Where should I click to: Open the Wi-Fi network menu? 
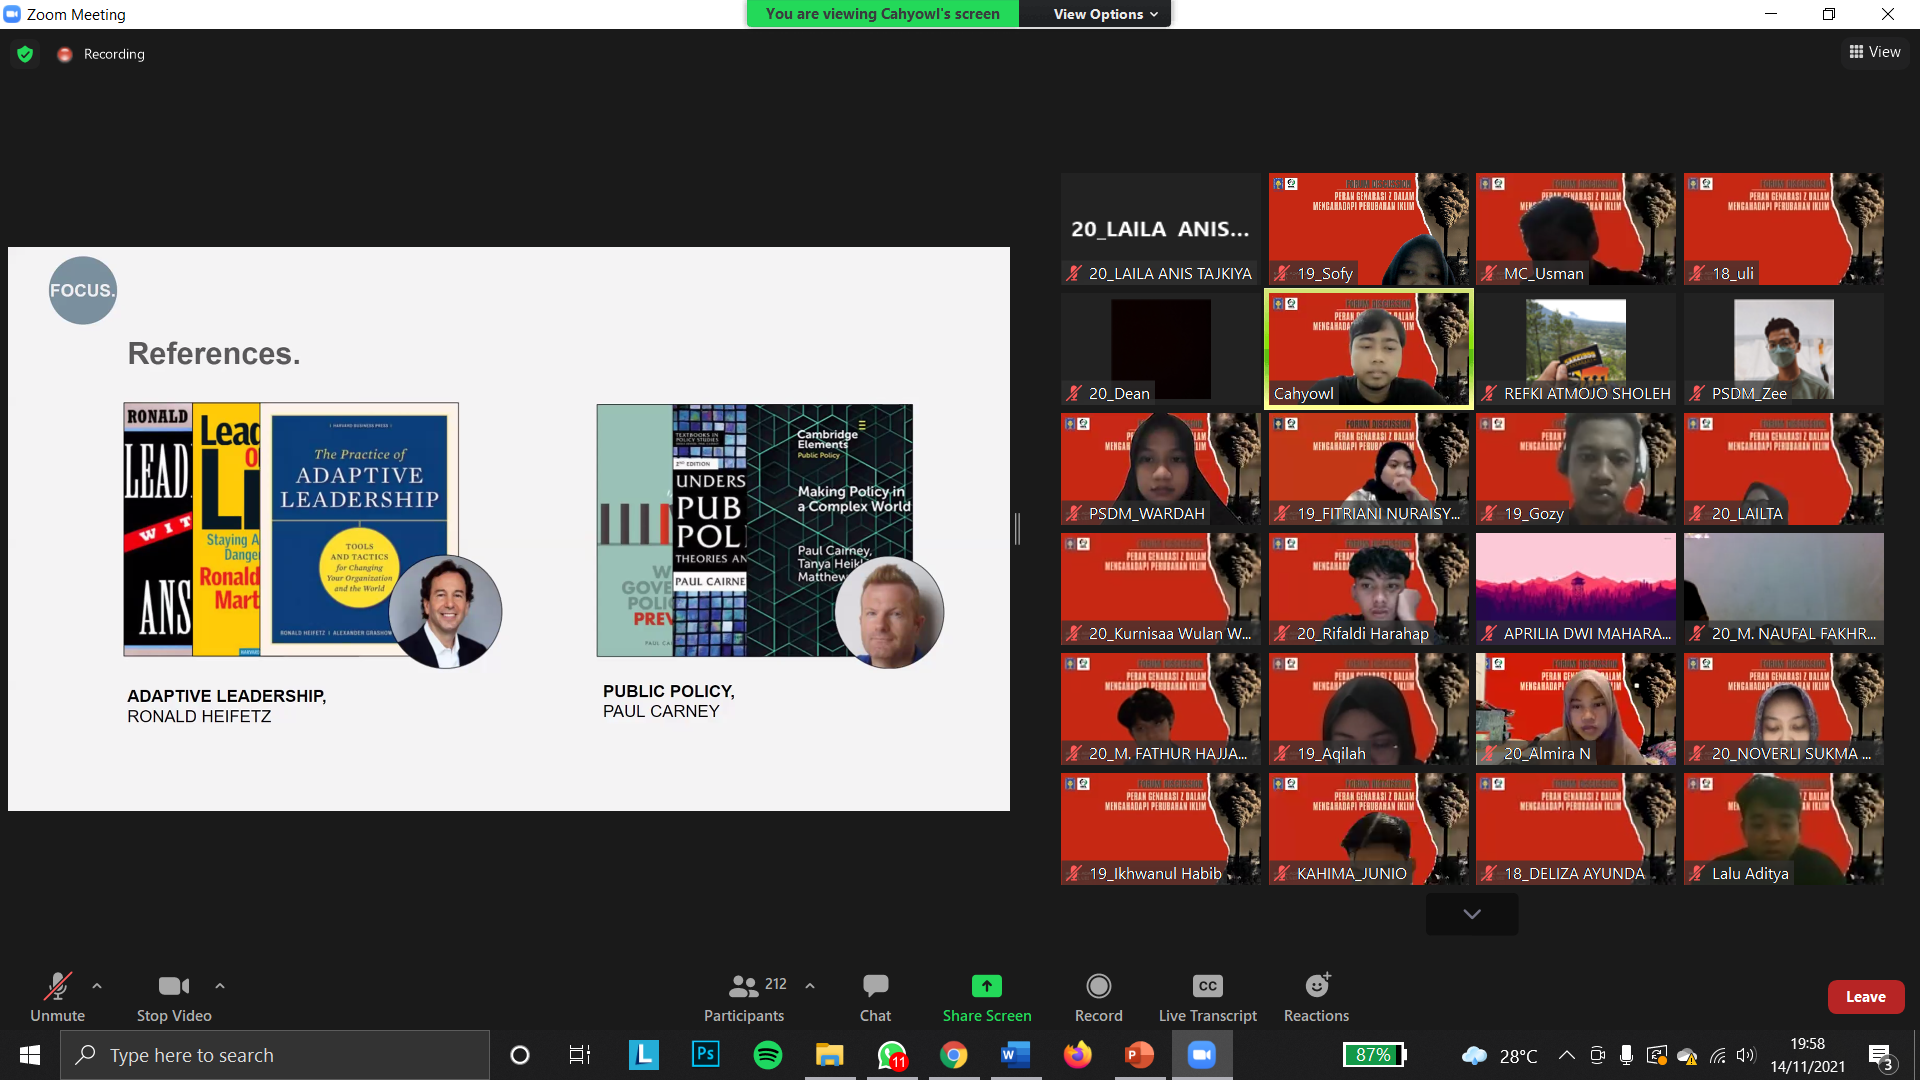1718,1055
